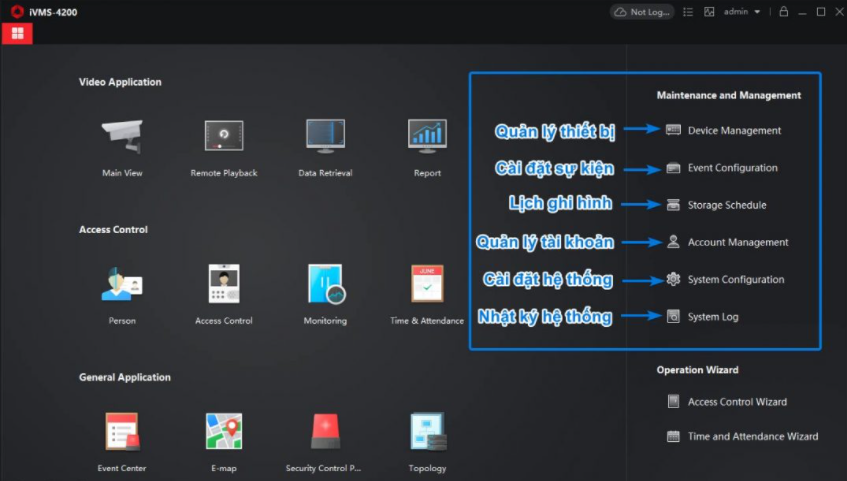Open Device Management link
The image size is (847, 481).
pos(734,130)
